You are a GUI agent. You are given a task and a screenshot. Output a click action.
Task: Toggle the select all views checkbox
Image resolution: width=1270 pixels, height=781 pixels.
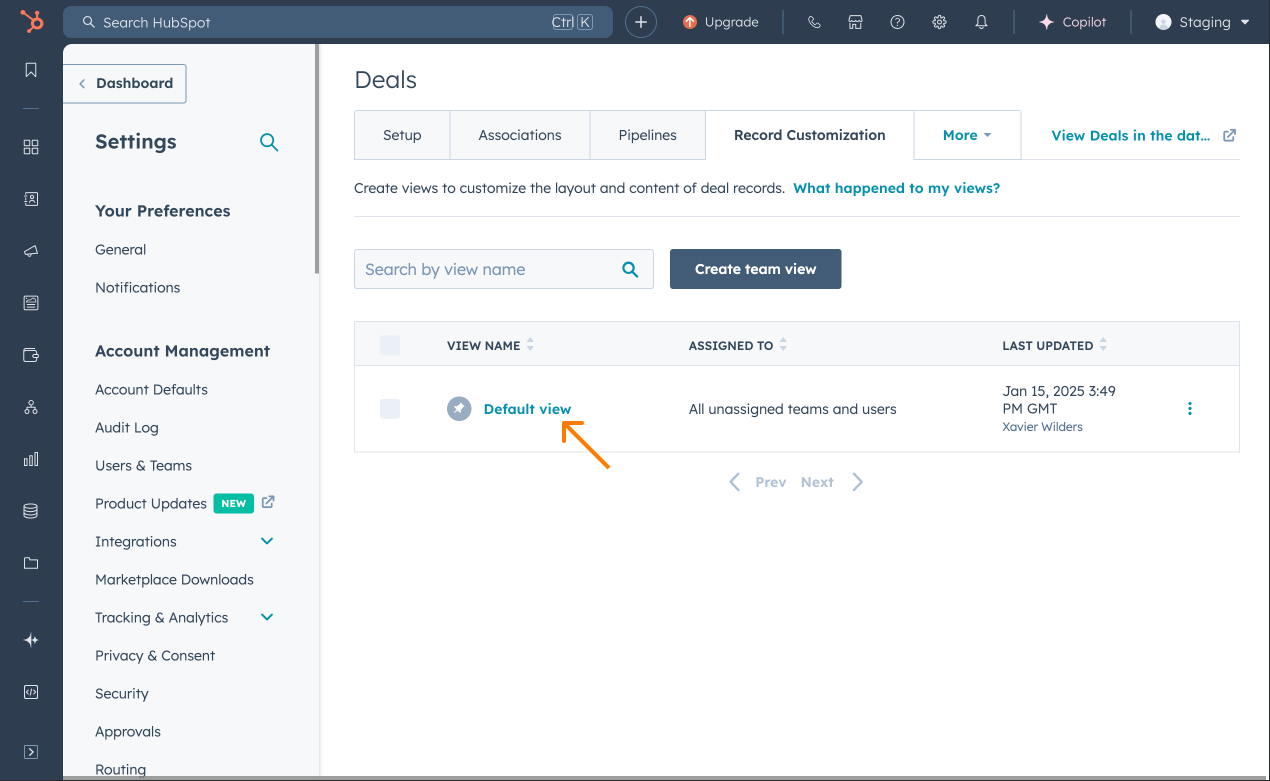tap(390, 346)
